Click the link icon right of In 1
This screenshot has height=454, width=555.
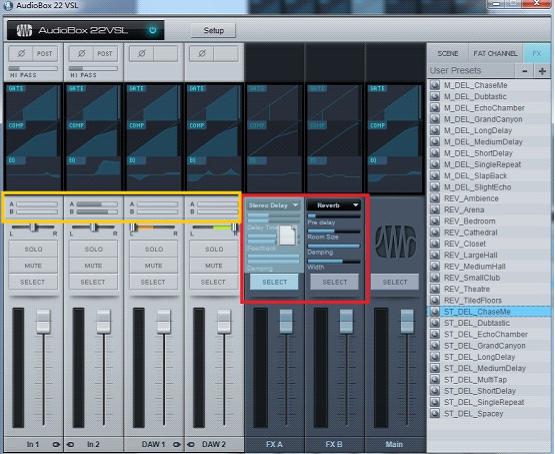(56, 444)
